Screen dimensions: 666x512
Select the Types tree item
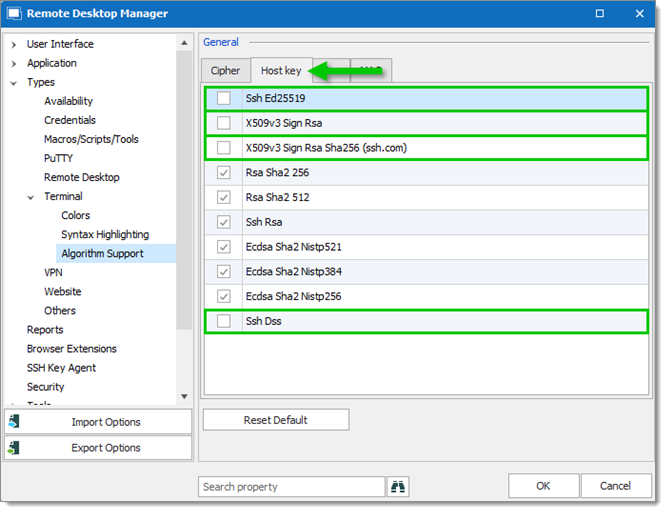pyautogui.click(x=41, y=82)
